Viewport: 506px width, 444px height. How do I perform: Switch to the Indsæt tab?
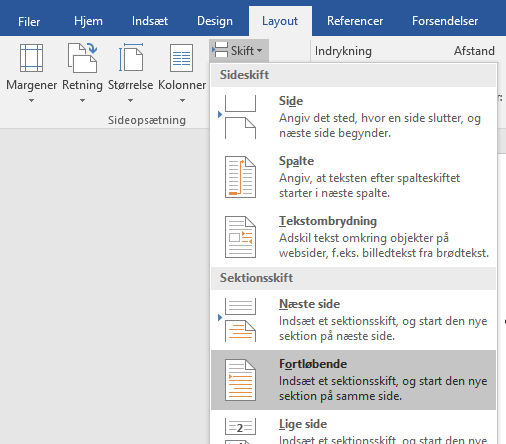tap(150, 21)
